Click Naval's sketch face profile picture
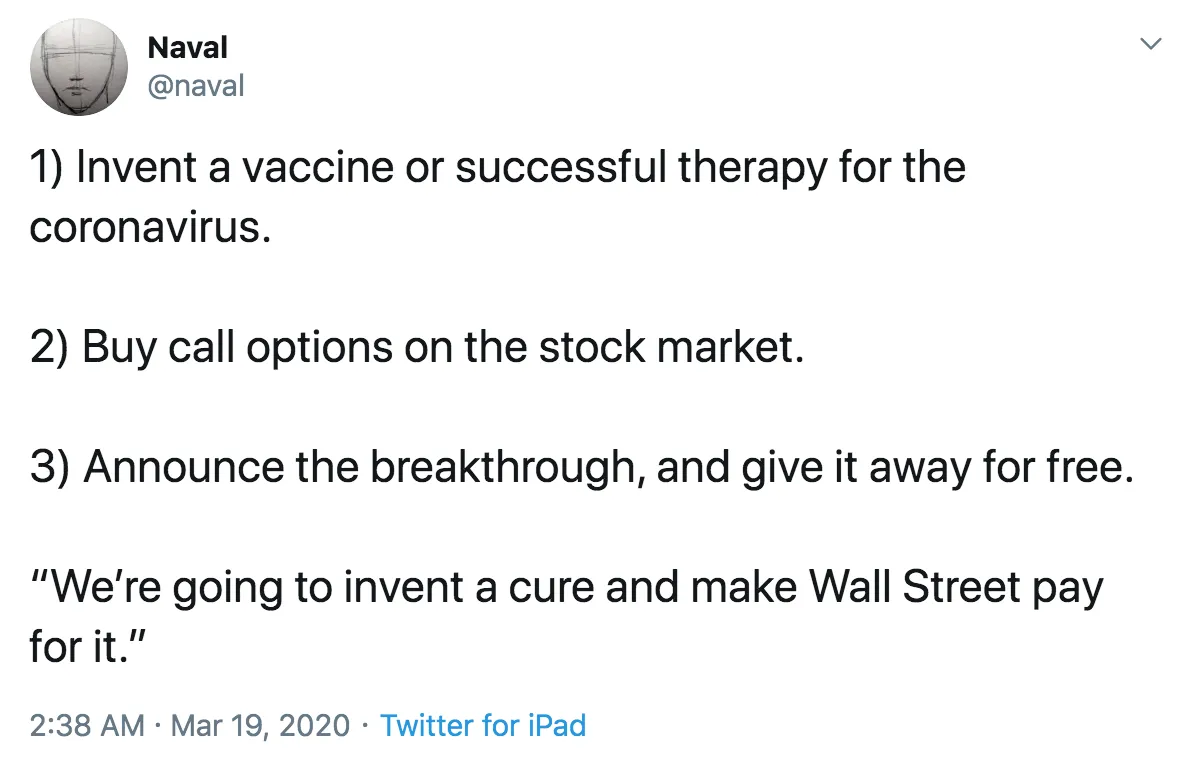Screen dimensions: 1192x762 [x=79, y=67]
